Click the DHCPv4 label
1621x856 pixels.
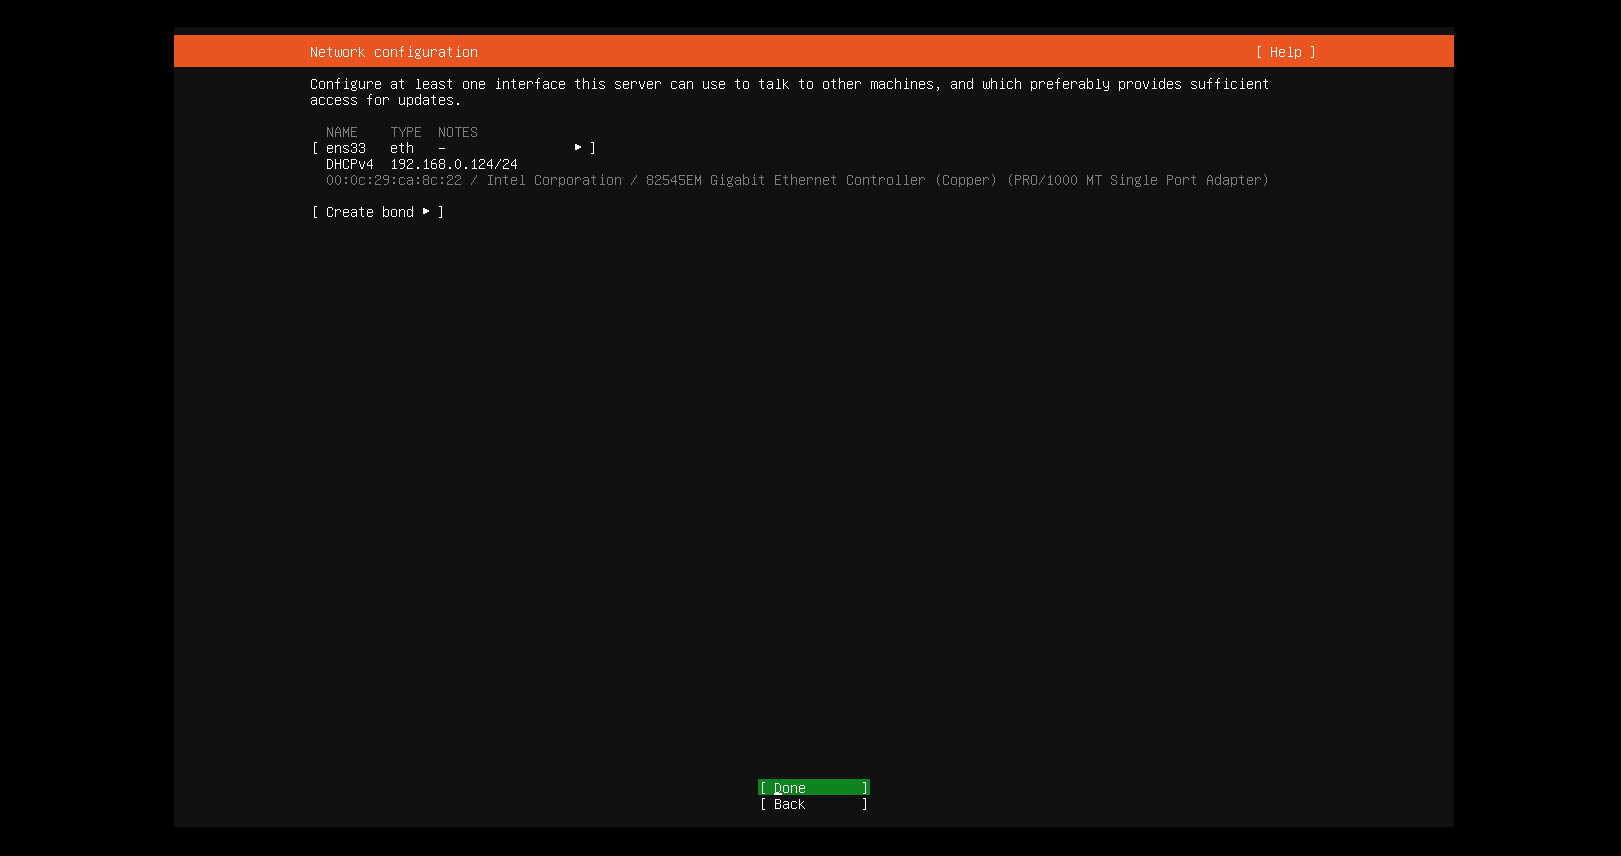349,164
